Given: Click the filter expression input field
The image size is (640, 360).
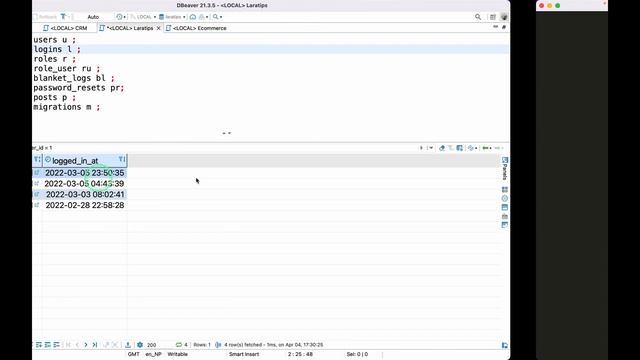Looking at the screenshot, I should tap(224, 148).
